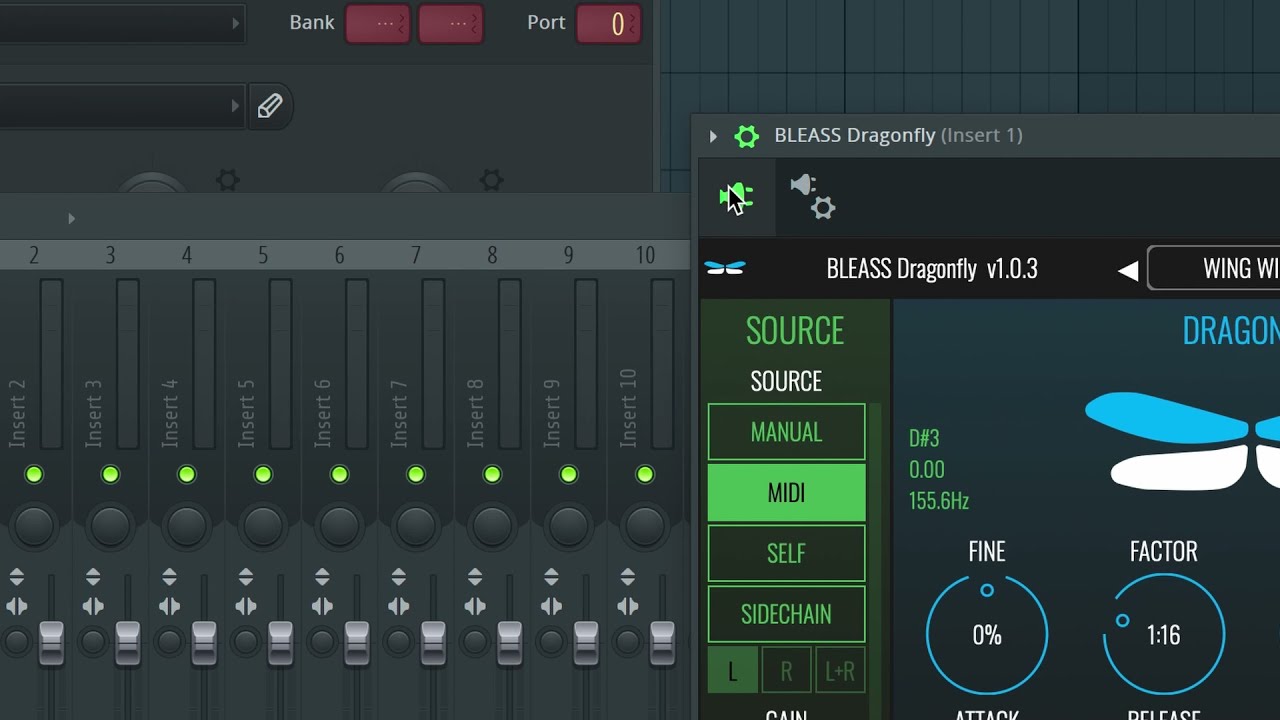Click the up-down arrows on Insert 8
This screenshot has width=1280, height=720.
(x=475, y=576)
